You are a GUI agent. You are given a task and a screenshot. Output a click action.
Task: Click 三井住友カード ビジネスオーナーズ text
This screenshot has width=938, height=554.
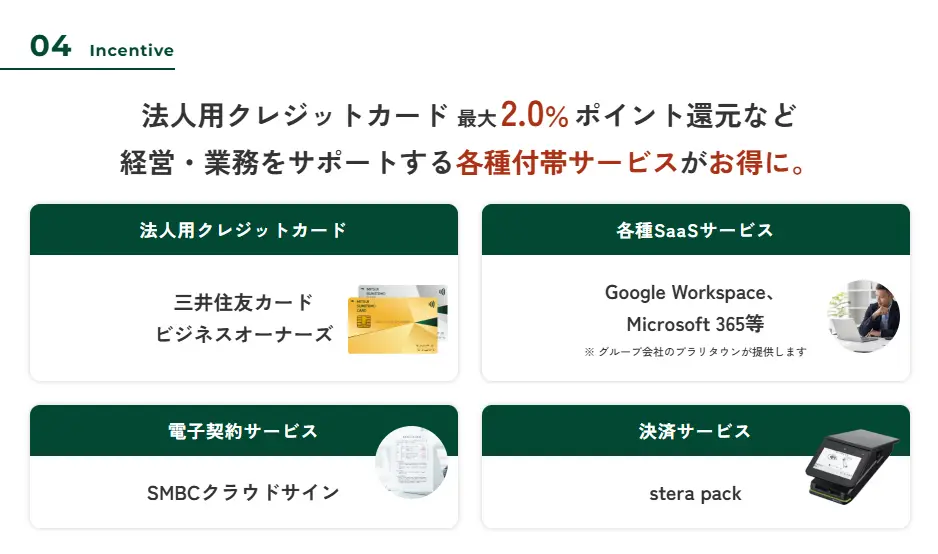pos(243,318)
